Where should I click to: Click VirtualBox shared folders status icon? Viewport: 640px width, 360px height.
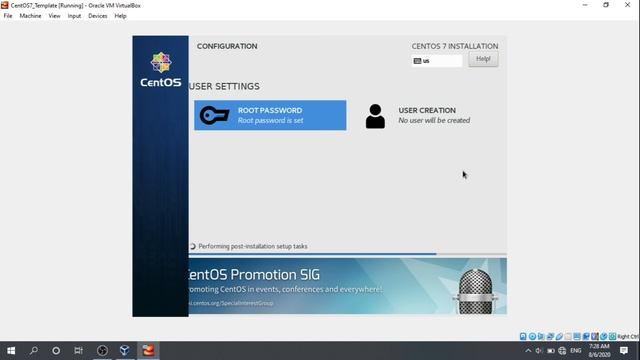[568, 336]
